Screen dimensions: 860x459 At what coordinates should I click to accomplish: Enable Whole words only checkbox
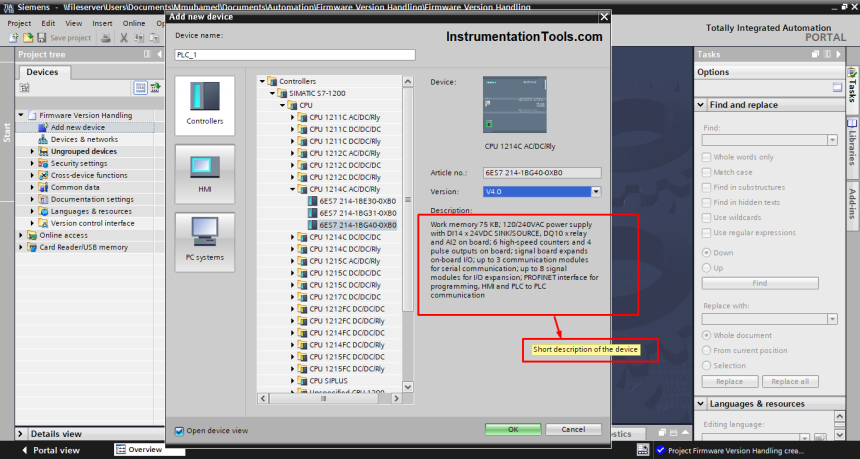click(x=706, y=157)
